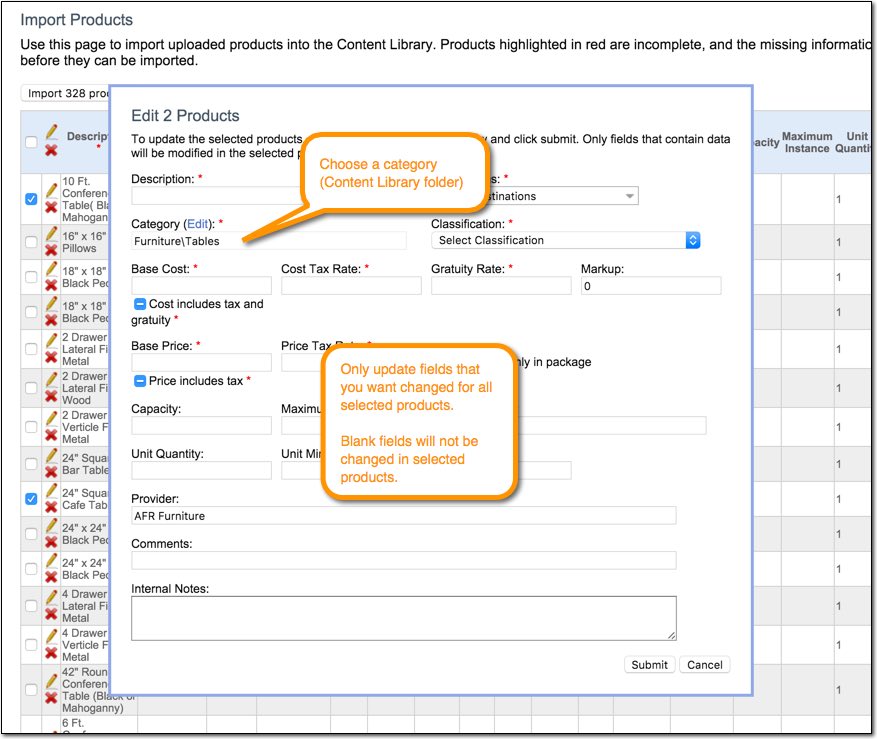This screenshot has width=877, height=739.
Task: Toggle the Price includes tax checkbox
Action: (140, 381)
